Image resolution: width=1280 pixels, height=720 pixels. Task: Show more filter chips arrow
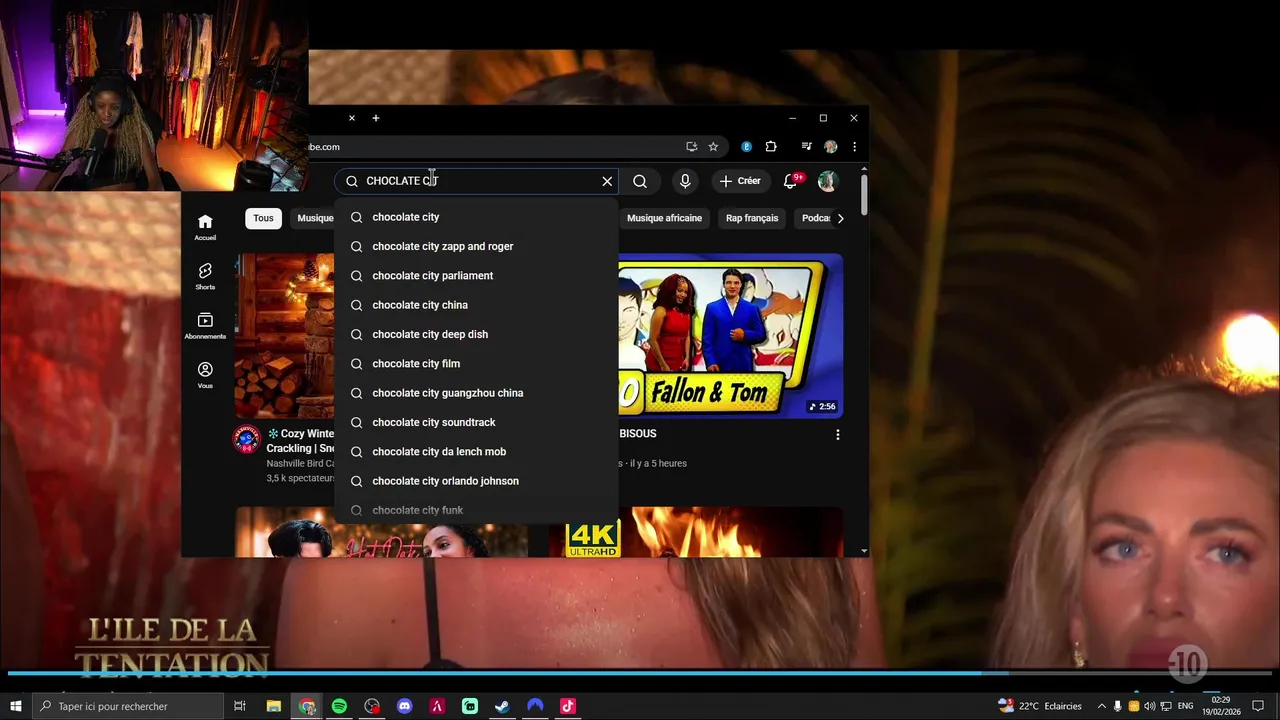pyautogui.click(x=840, y=218)
